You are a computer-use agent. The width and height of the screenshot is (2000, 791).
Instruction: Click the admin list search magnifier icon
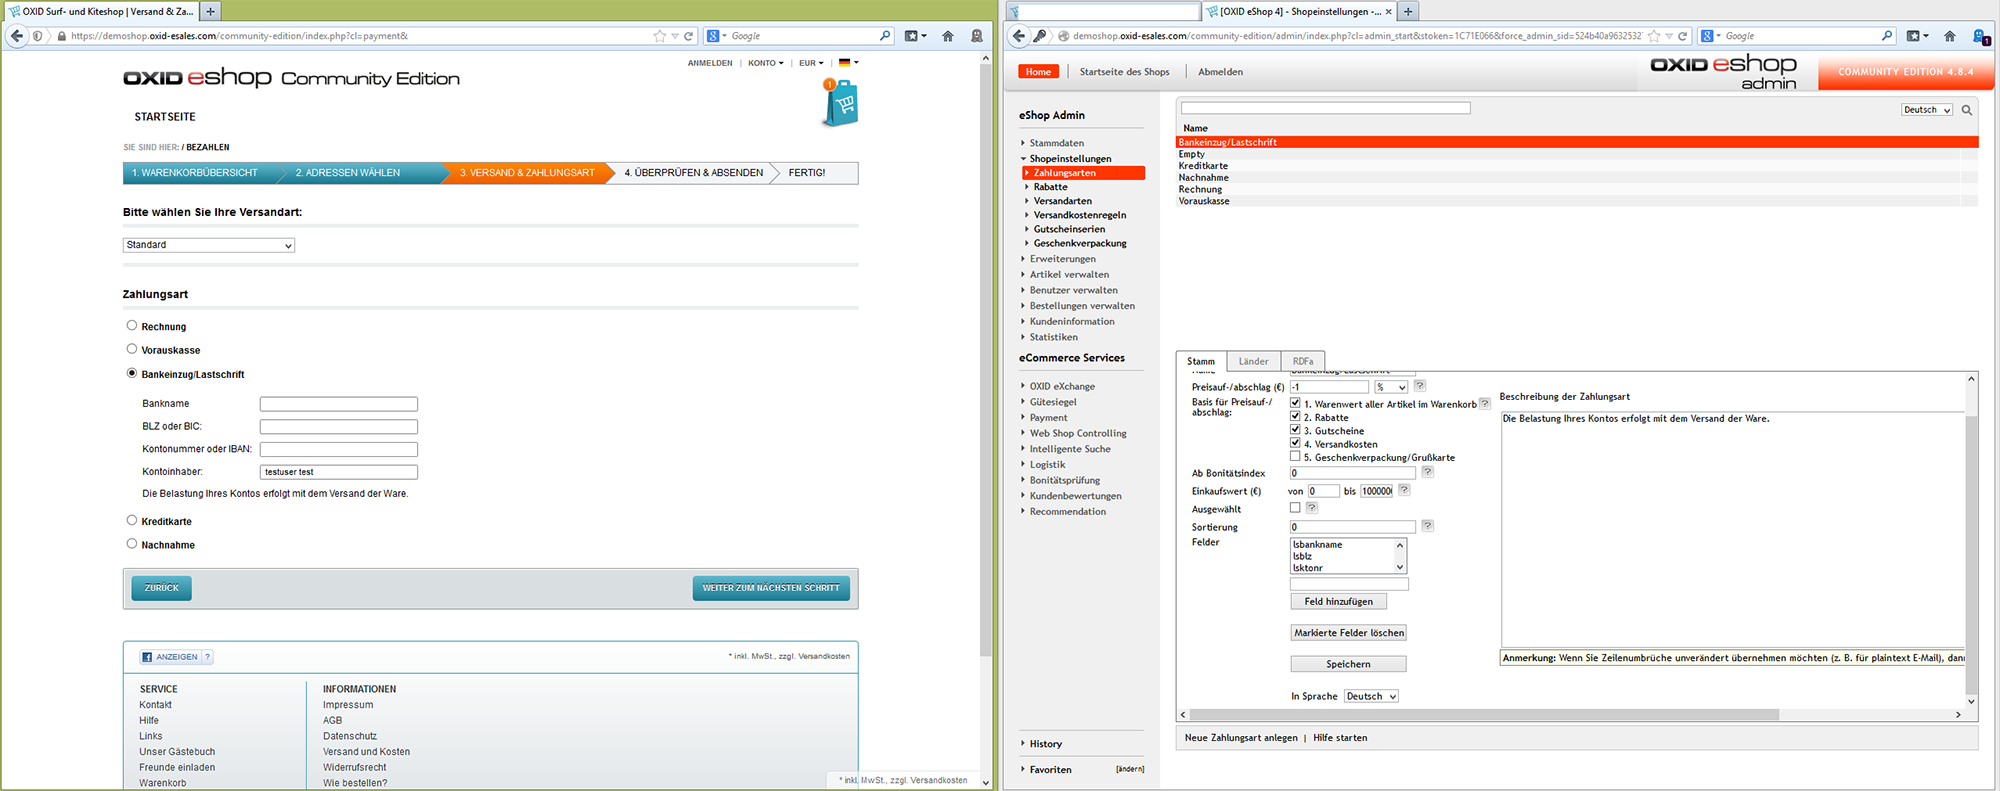[x=1966, y=110]
